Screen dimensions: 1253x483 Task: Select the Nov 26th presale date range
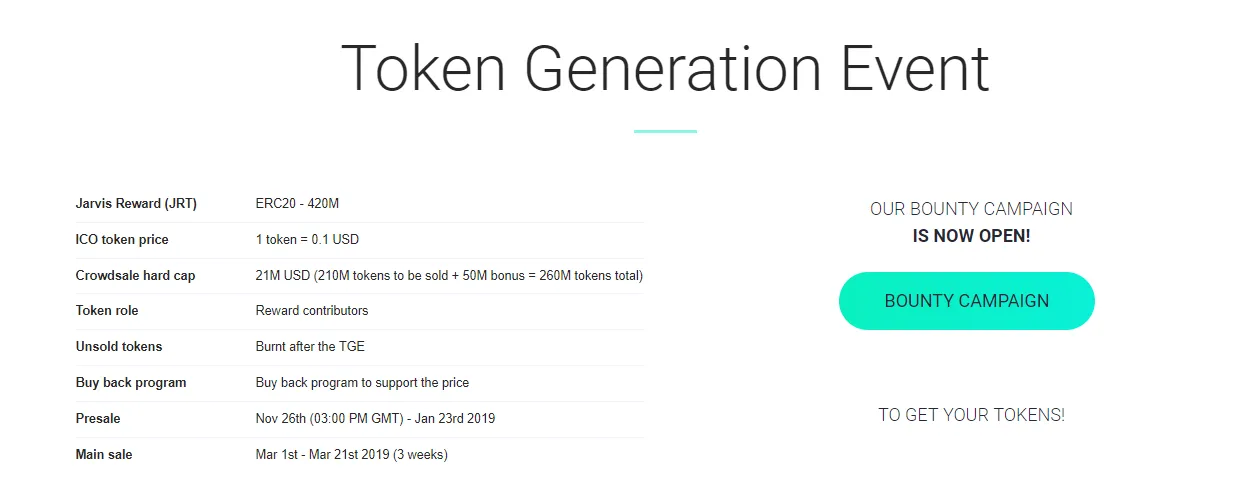coord(375,419)
